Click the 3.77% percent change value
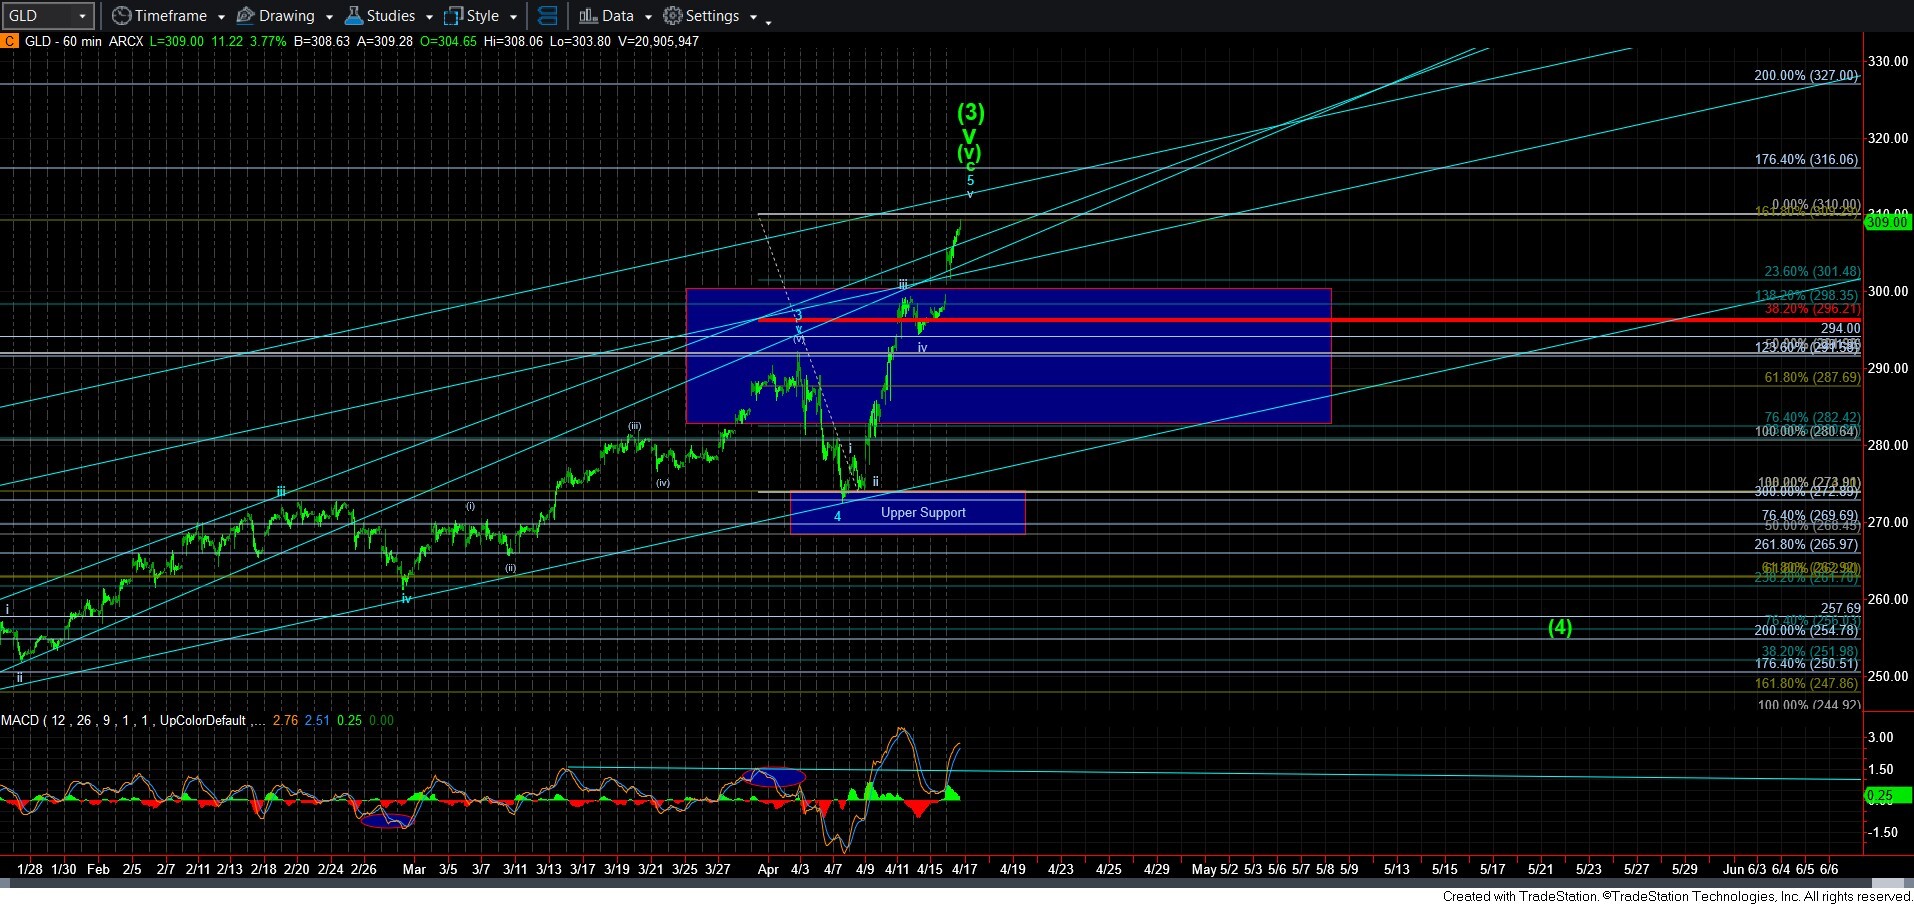Image resolution: width=1914 pixels, height=904 pixels. pyautogui.click(x=267, y=41)
